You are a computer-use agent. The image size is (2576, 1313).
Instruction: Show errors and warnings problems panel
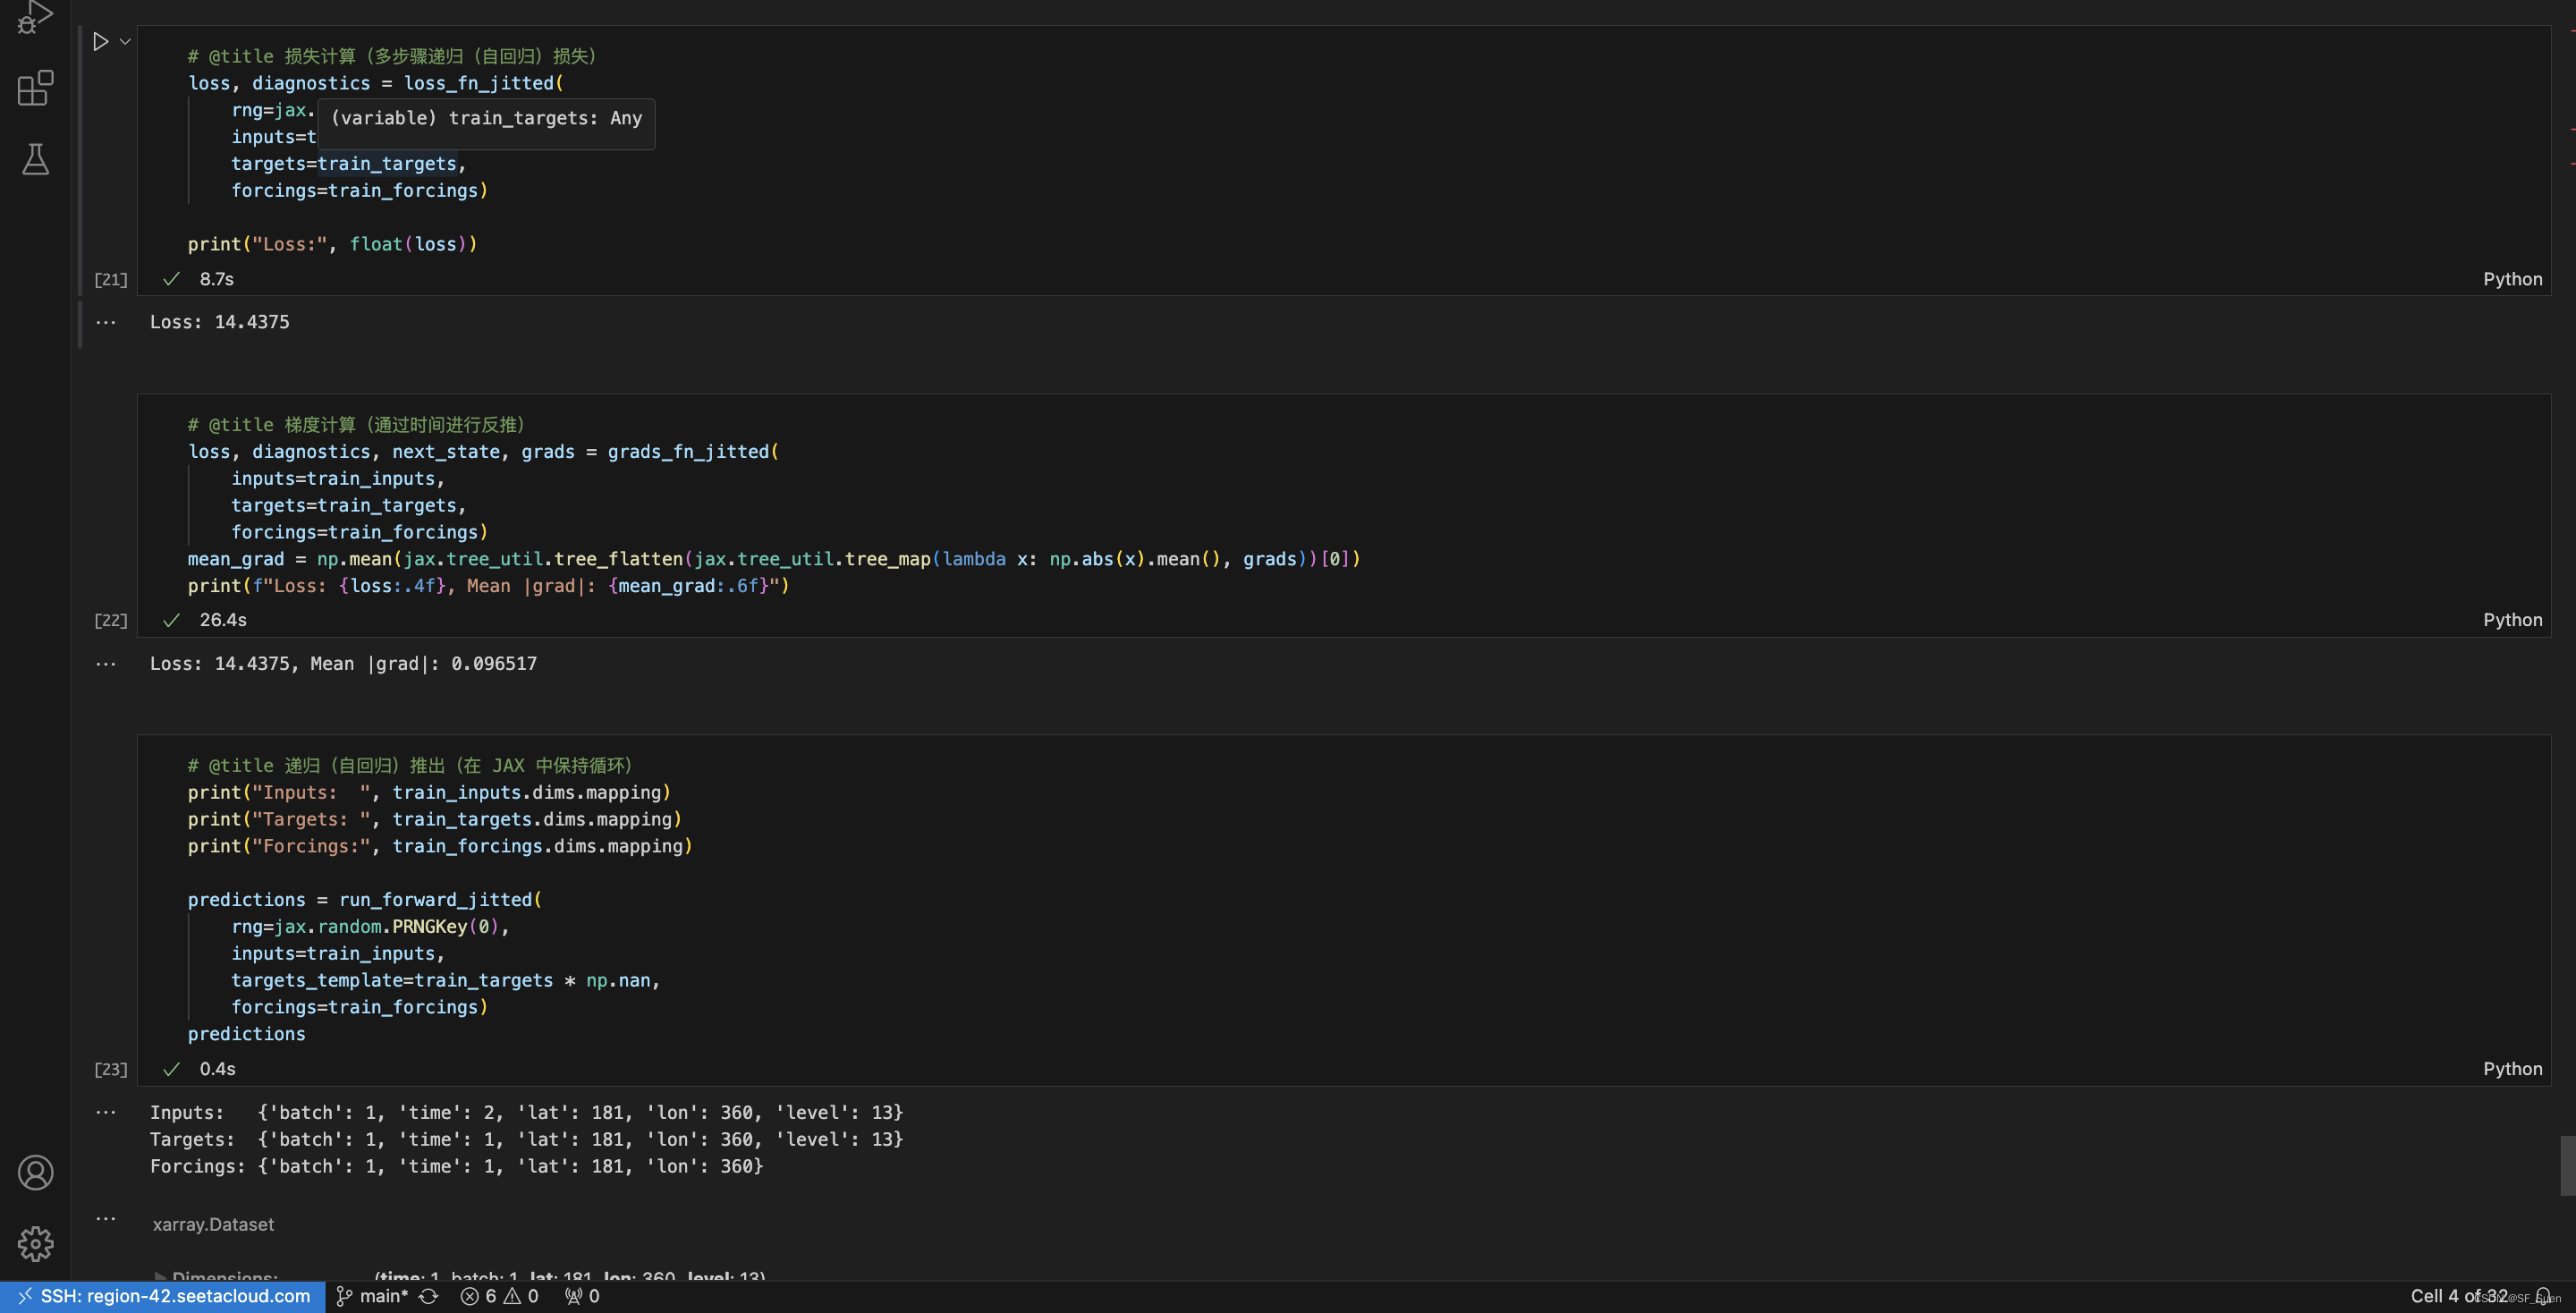pos(499,1296)
